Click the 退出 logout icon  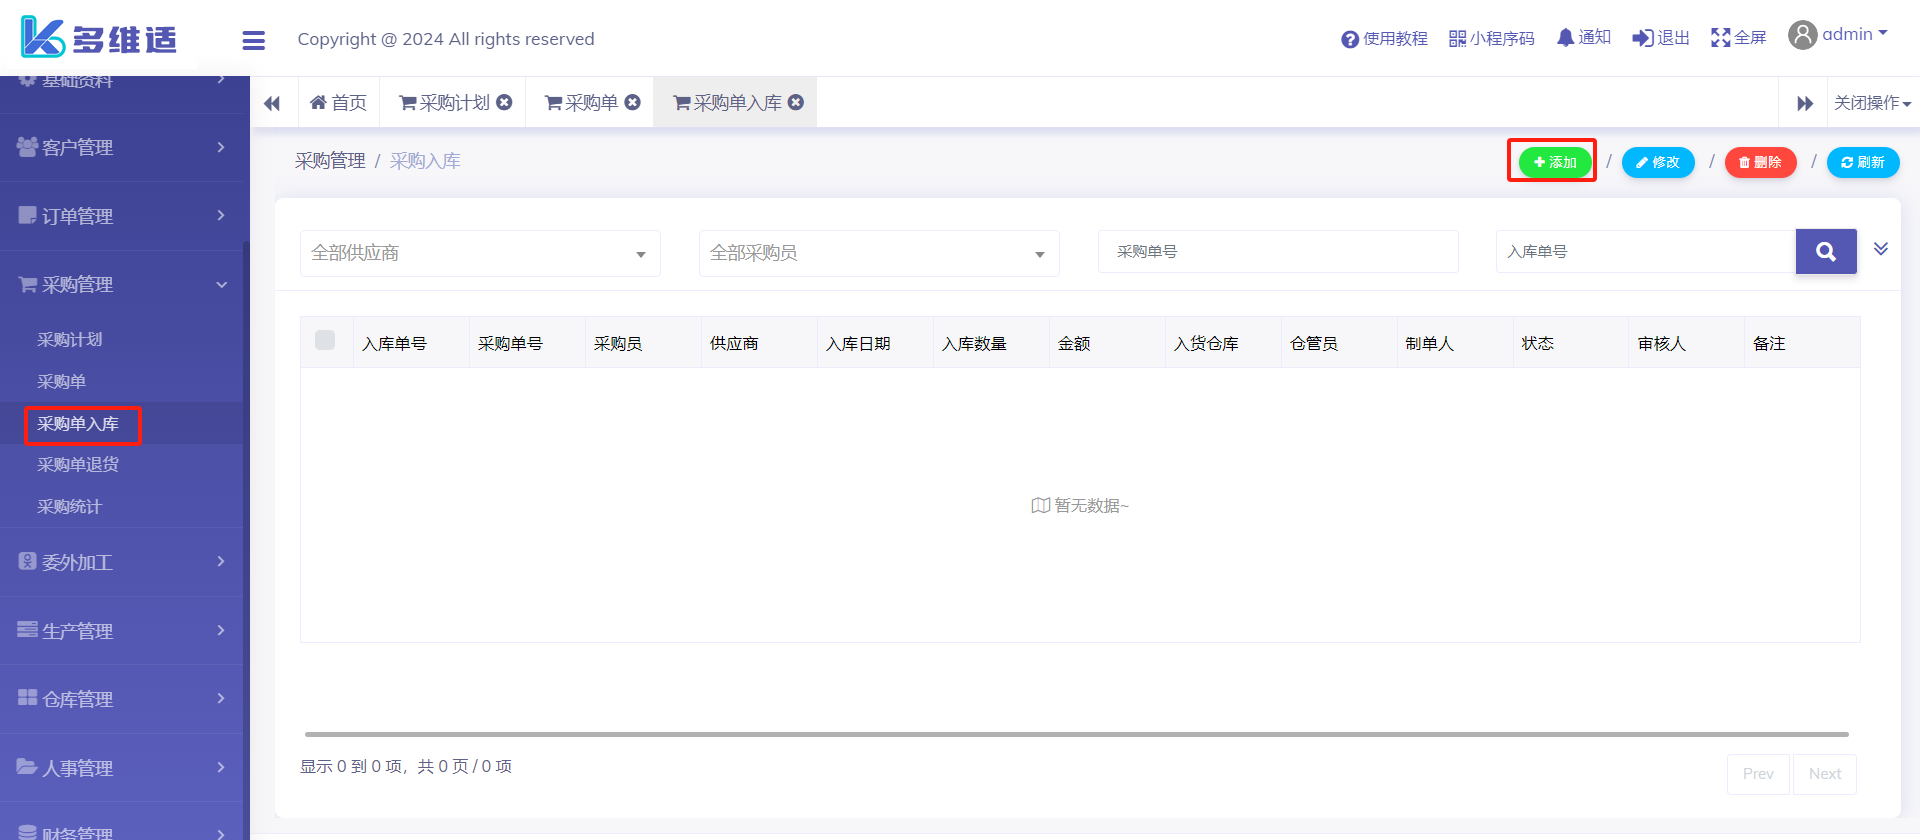click(1642, 38)
